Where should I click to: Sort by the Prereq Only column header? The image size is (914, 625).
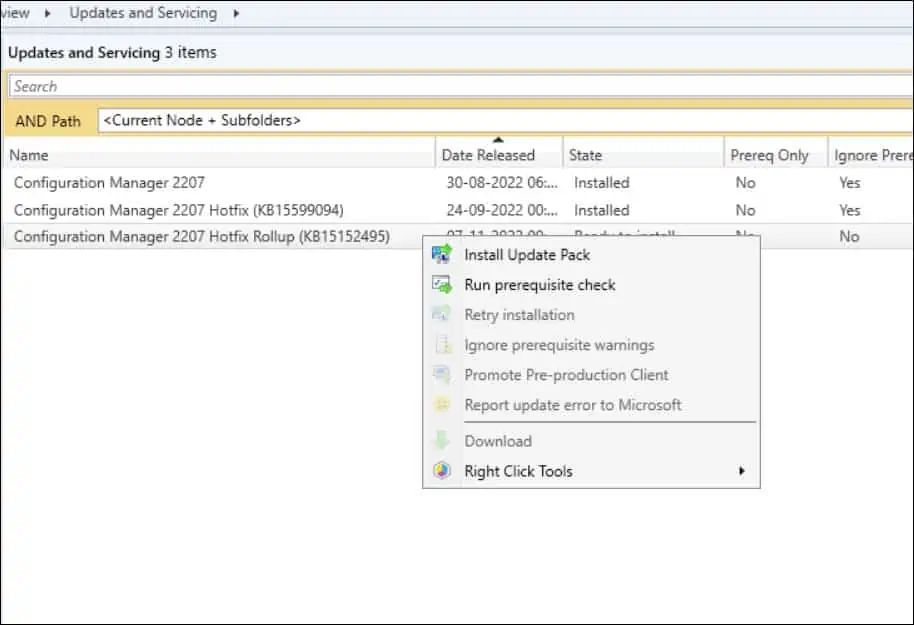[x=776, y=155]
